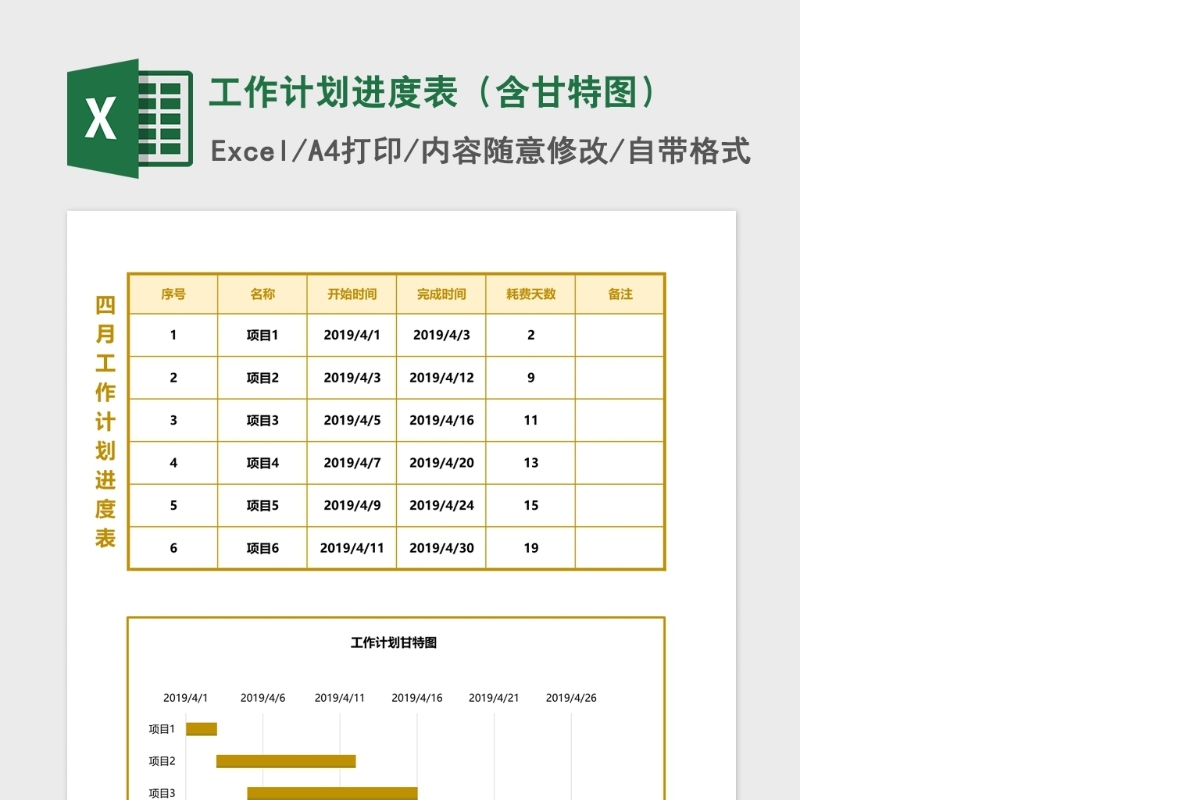Image resolution: width=1200 pixels, height=800 pixels.
Task: Select start date cell 2019/4/1
Action: point(352,335)
